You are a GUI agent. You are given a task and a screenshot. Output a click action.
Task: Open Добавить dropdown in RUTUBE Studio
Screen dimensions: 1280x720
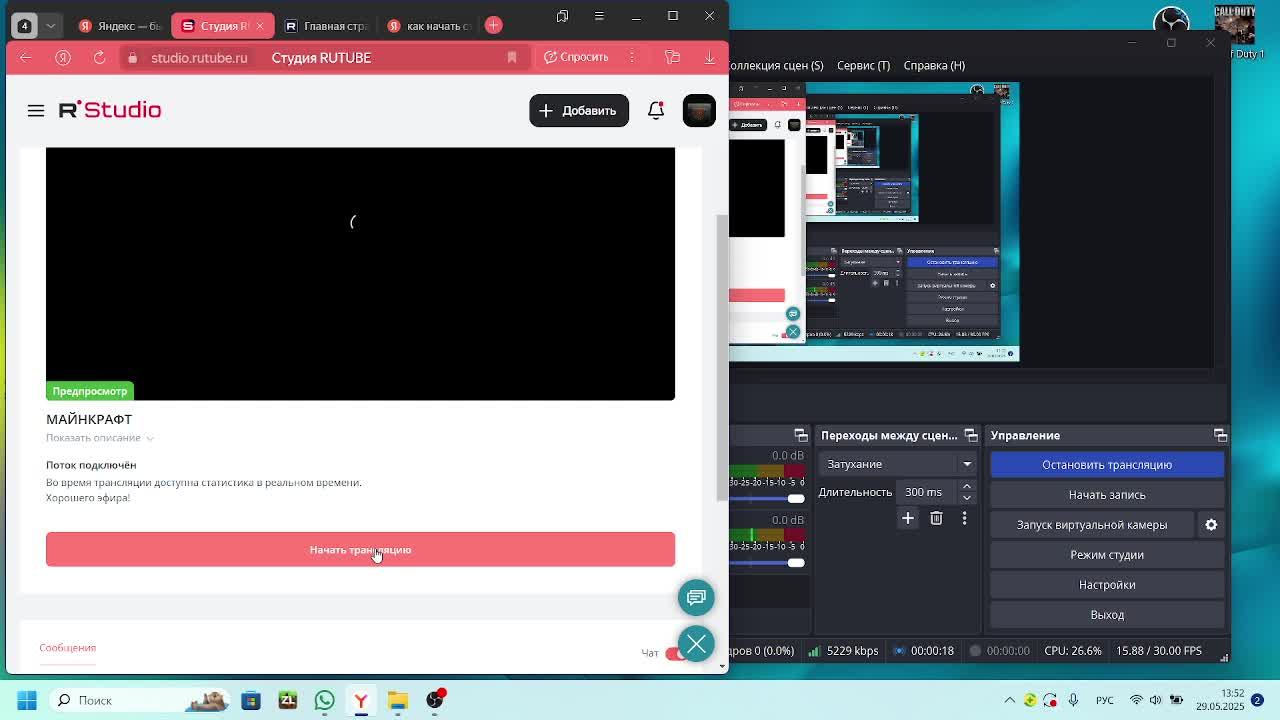point(579,111)
